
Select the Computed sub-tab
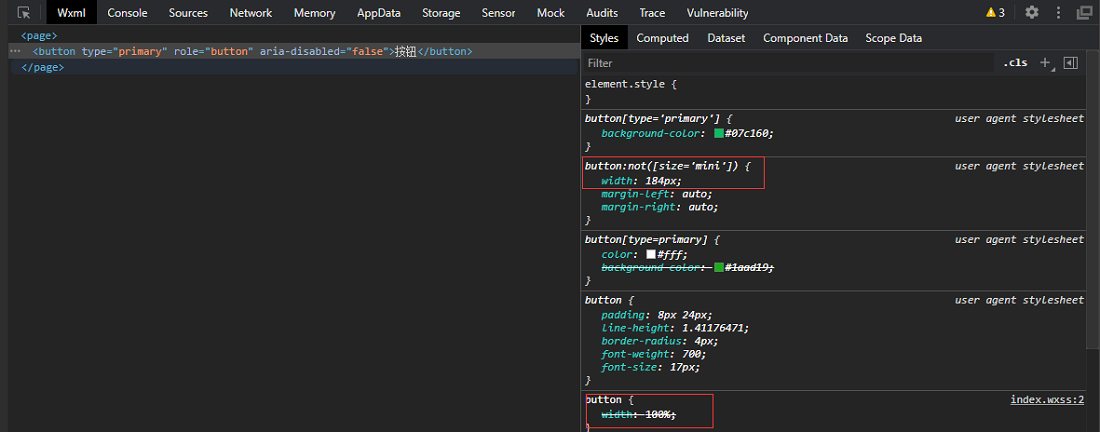662,38
